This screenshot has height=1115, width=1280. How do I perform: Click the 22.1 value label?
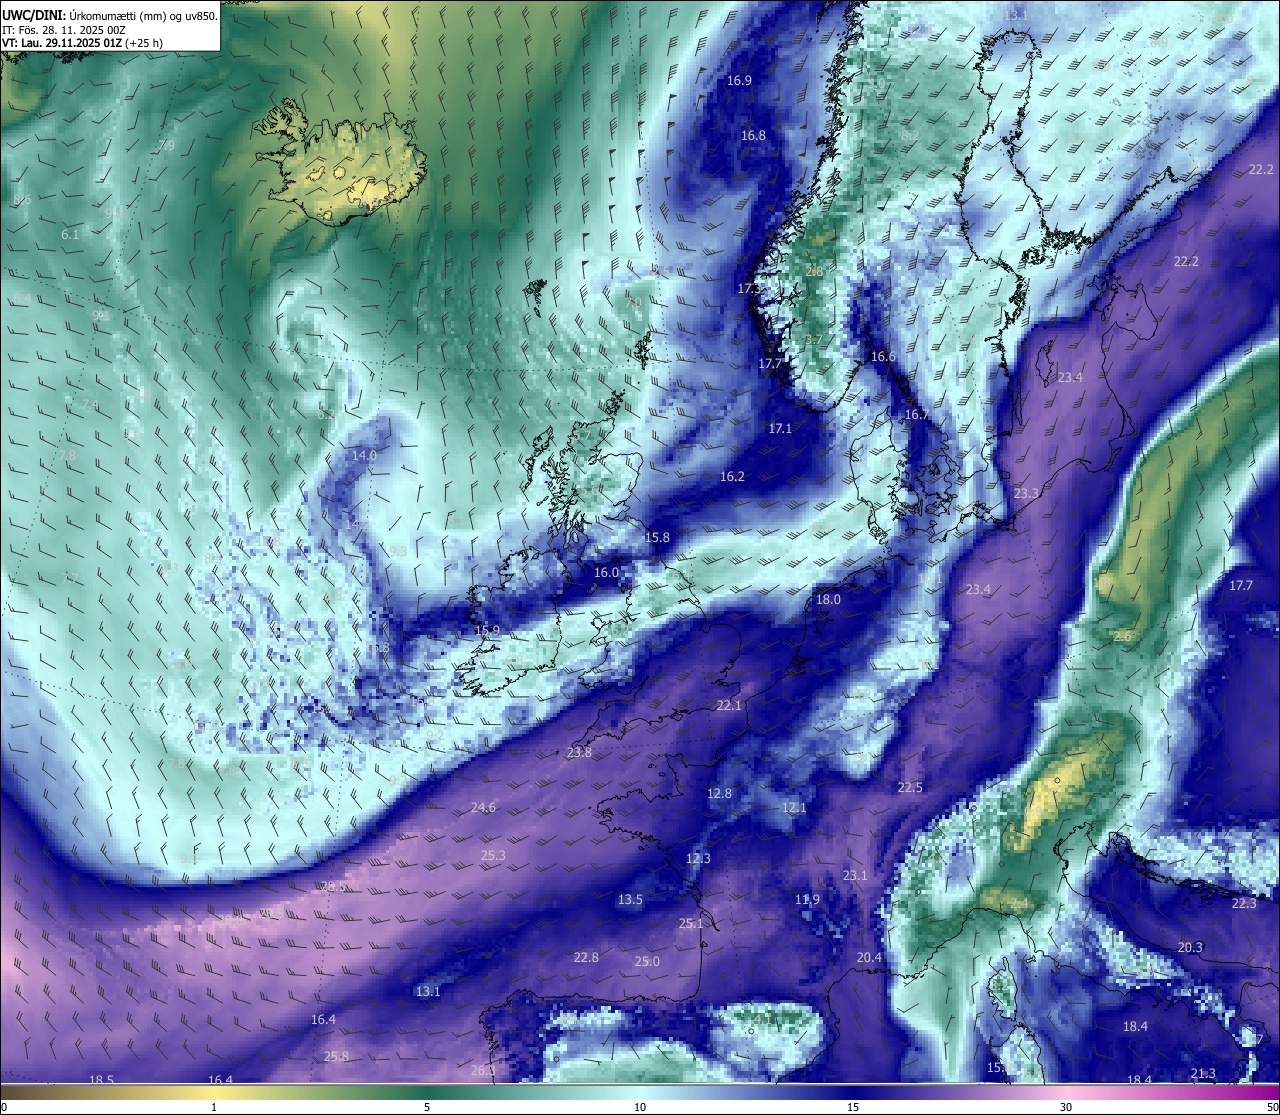pos(729,706)
